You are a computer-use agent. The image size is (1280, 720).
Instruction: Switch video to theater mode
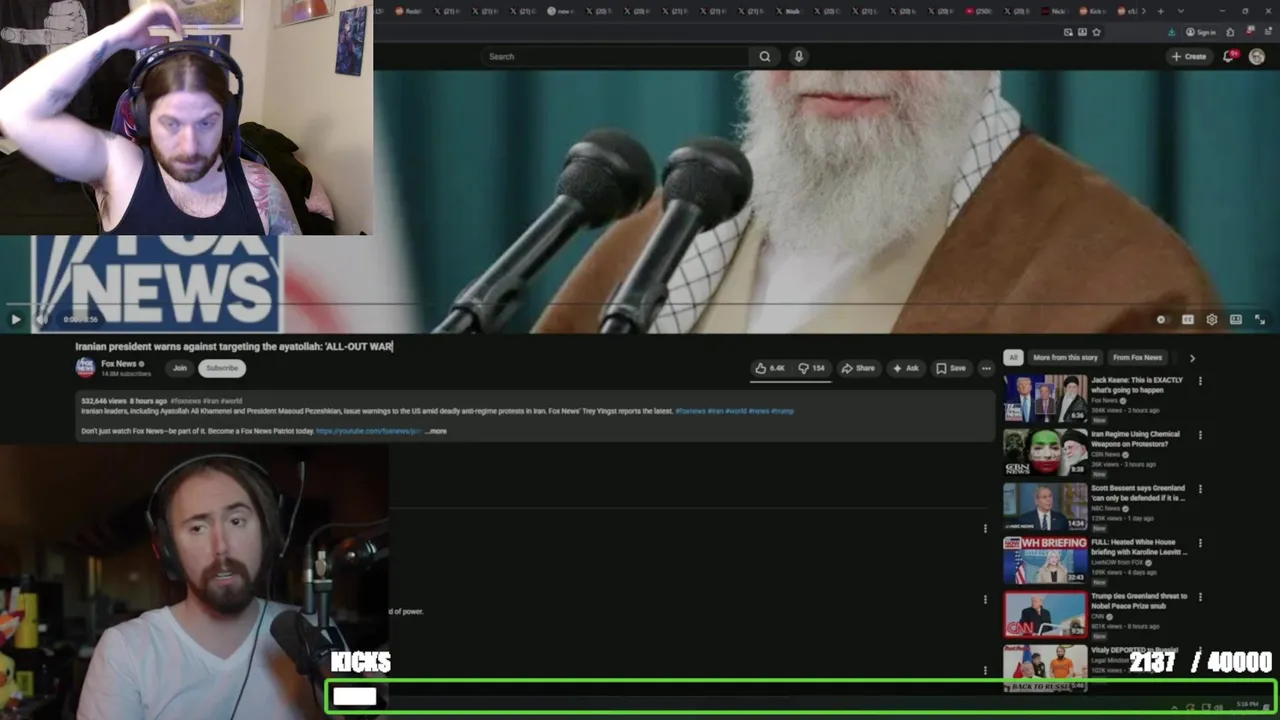(x=1236, y=320)
